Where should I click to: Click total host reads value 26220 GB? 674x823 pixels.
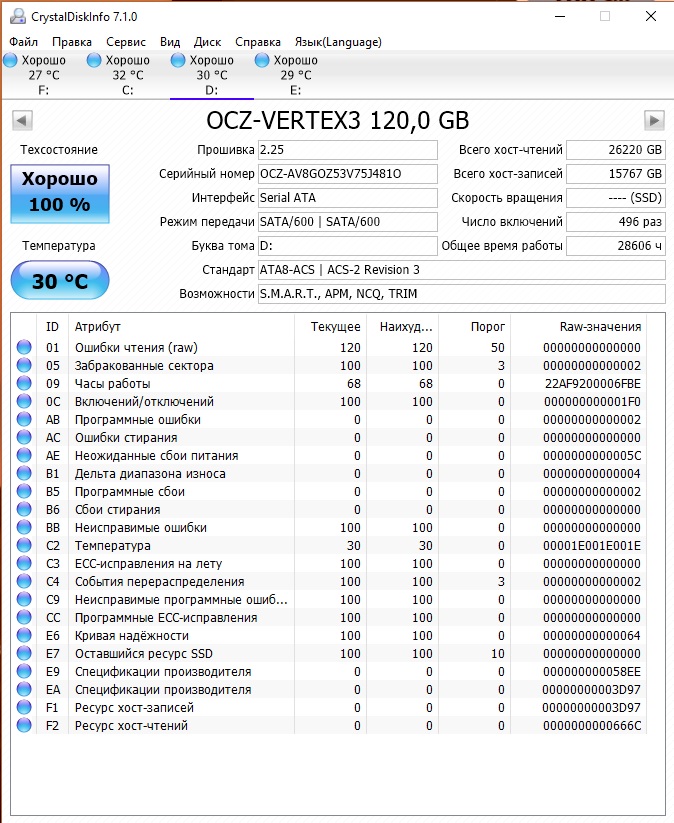pyautogui.click(x=616, y=150)
